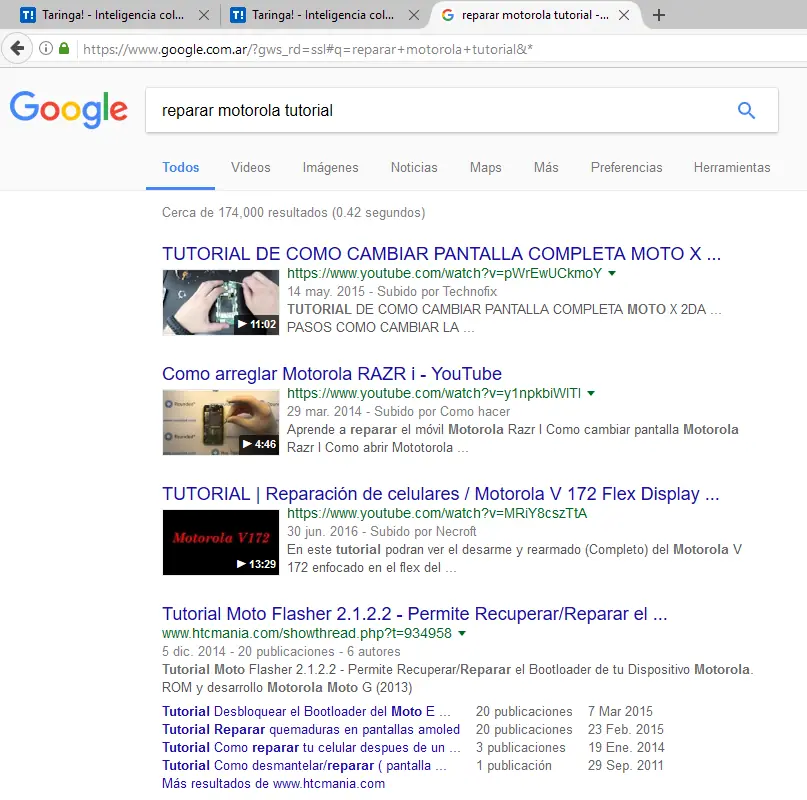Click the 14 may. 2015 Subido por Technofix text
807x800 pixels.
[392, 291]
